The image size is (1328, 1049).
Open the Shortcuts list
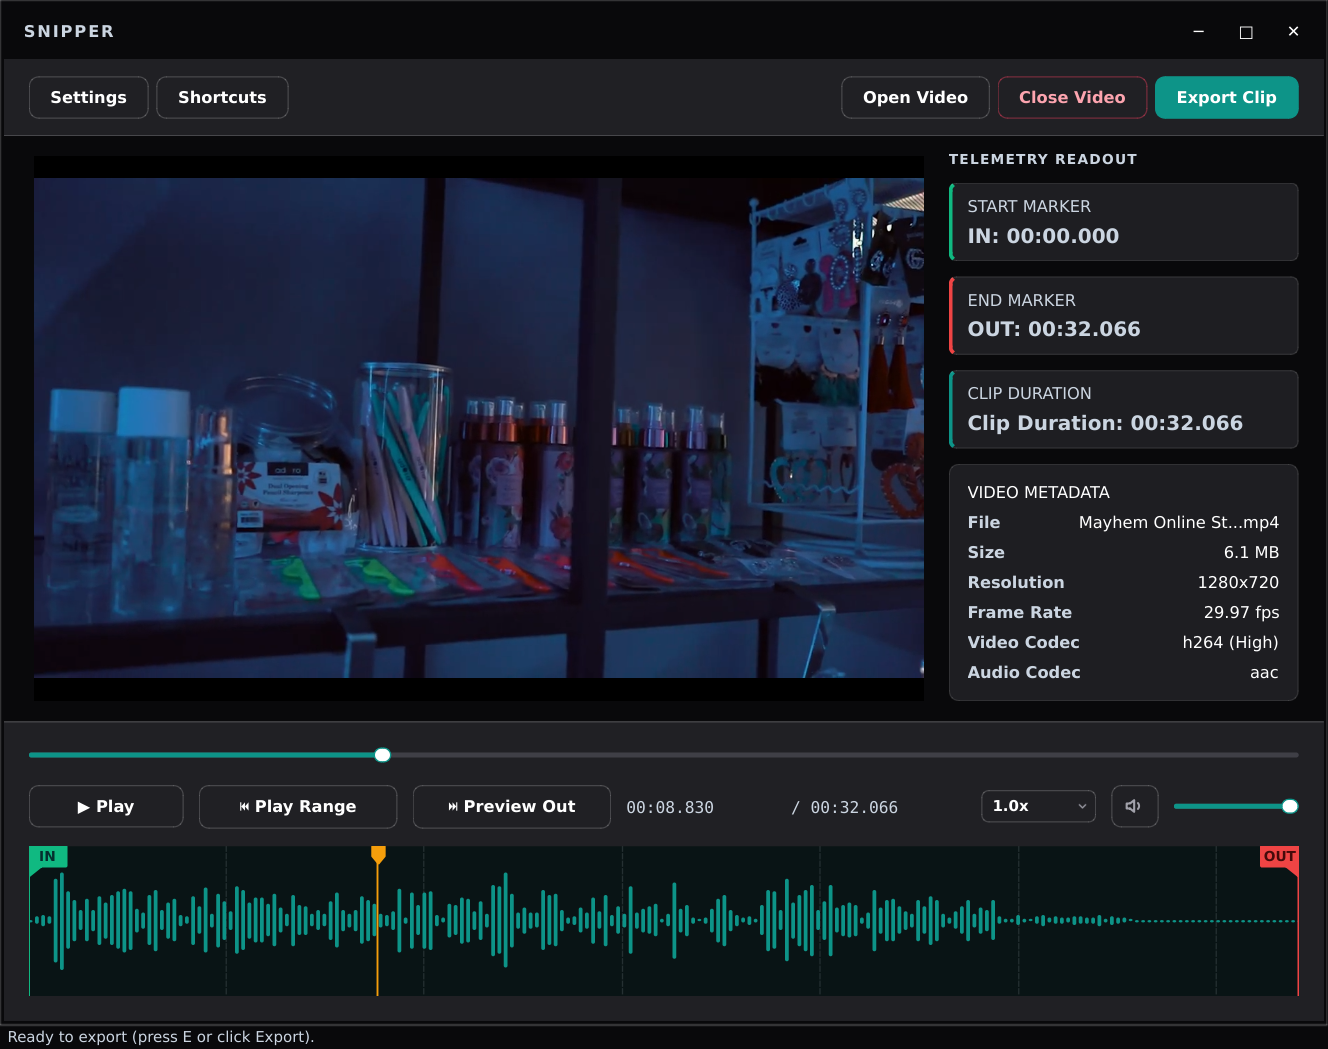(x=222, y=97)
